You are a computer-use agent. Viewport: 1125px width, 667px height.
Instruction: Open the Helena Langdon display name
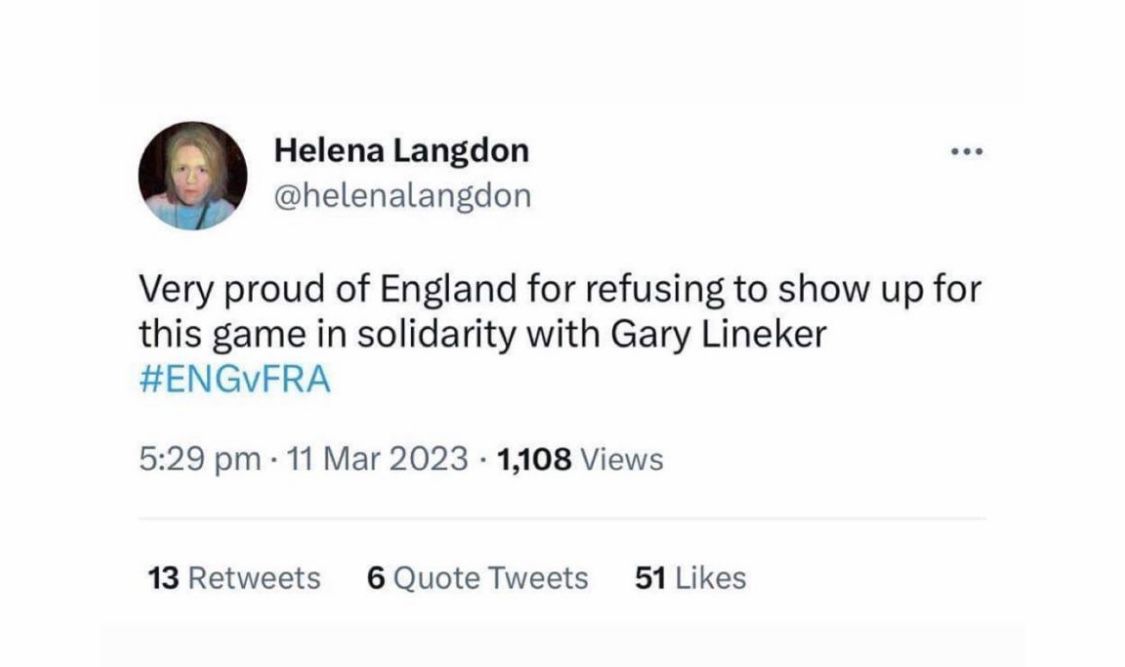pyautogui.click(x=402, y=151)
